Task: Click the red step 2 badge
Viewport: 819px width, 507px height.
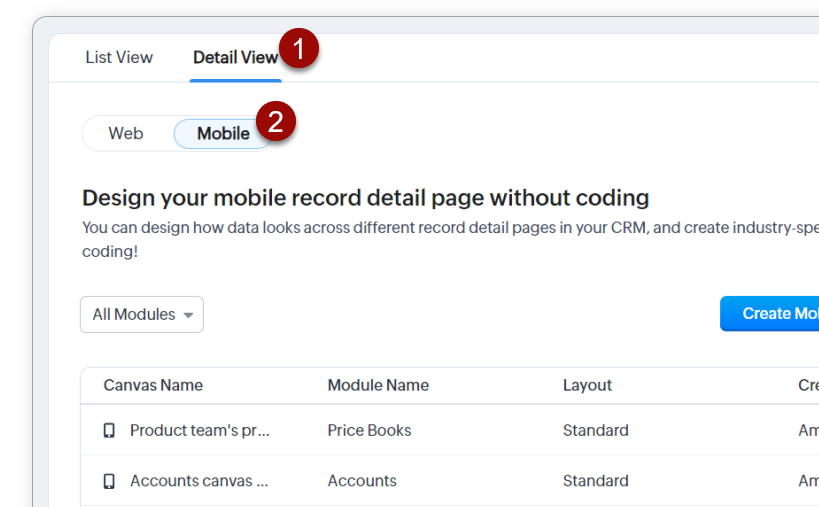Action: click(x=275, y=124)
